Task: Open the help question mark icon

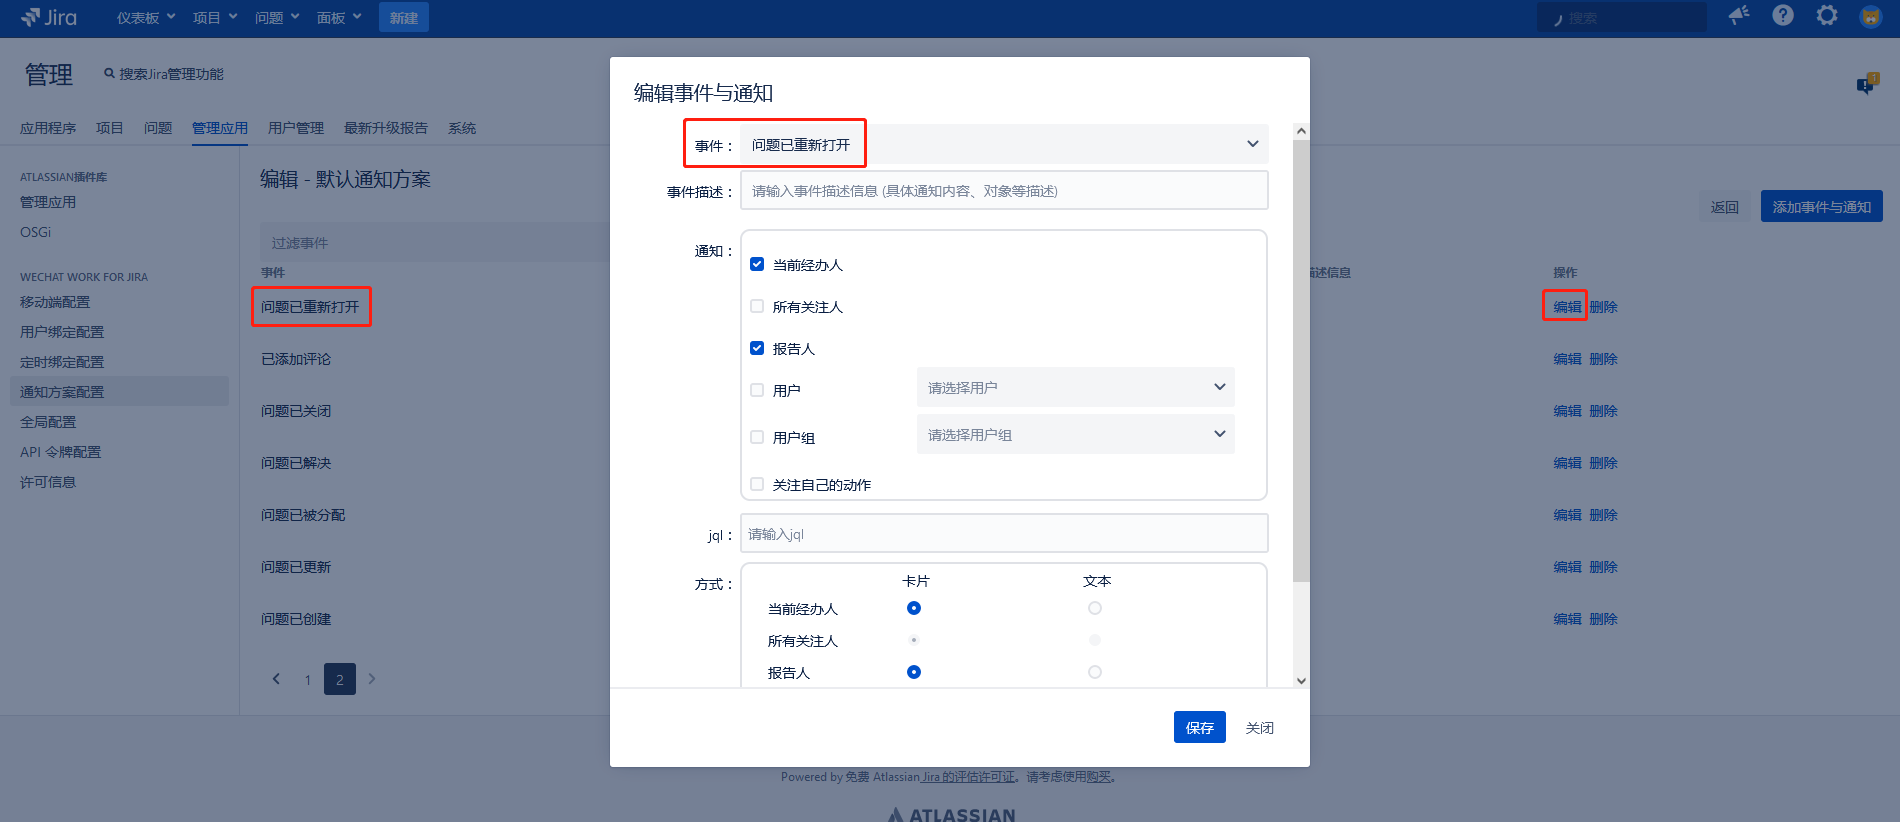Action: click(1783, 15)
